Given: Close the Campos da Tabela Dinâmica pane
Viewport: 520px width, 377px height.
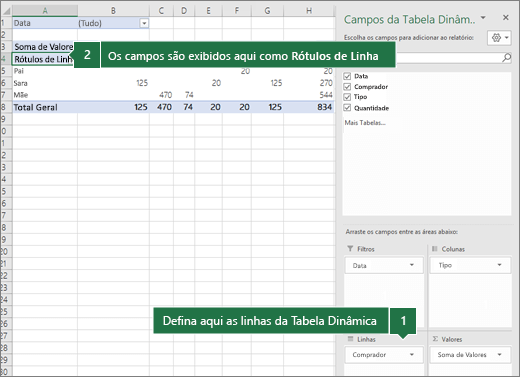Looking at the screenshot, I should [506, 18].
